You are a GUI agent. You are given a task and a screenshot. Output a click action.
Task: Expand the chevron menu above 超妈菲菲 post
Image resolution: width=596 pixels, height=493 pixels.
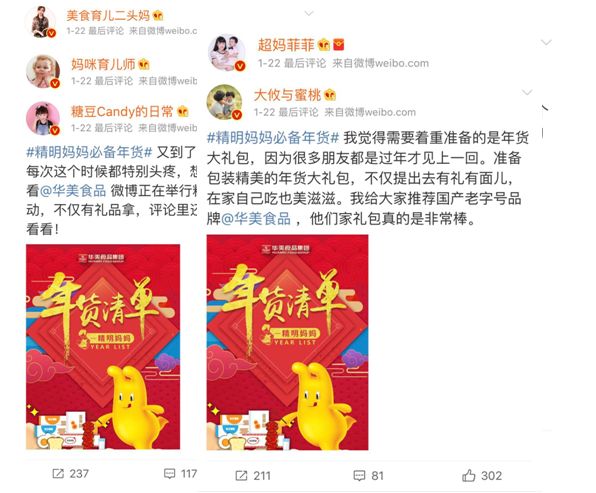coord(309,13)
